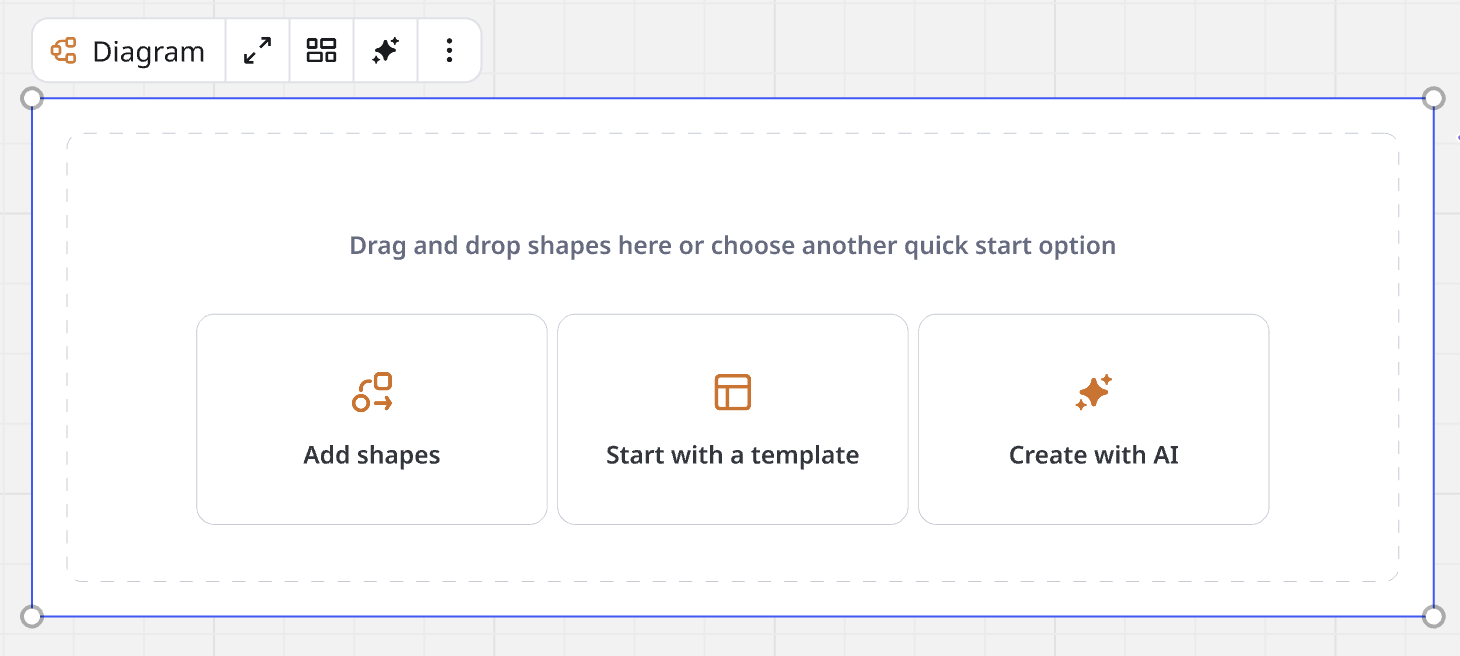Click the bottom-right resize handle
The width and height of the screenshot is (1460, 656).
coord(1433,616)
